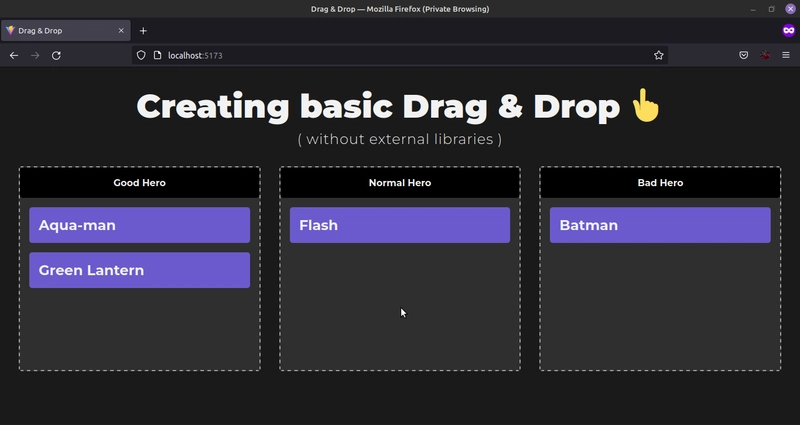Open the Pocket save icon
The height and width of the screenshot is (425, 800).
click(743, 55)
